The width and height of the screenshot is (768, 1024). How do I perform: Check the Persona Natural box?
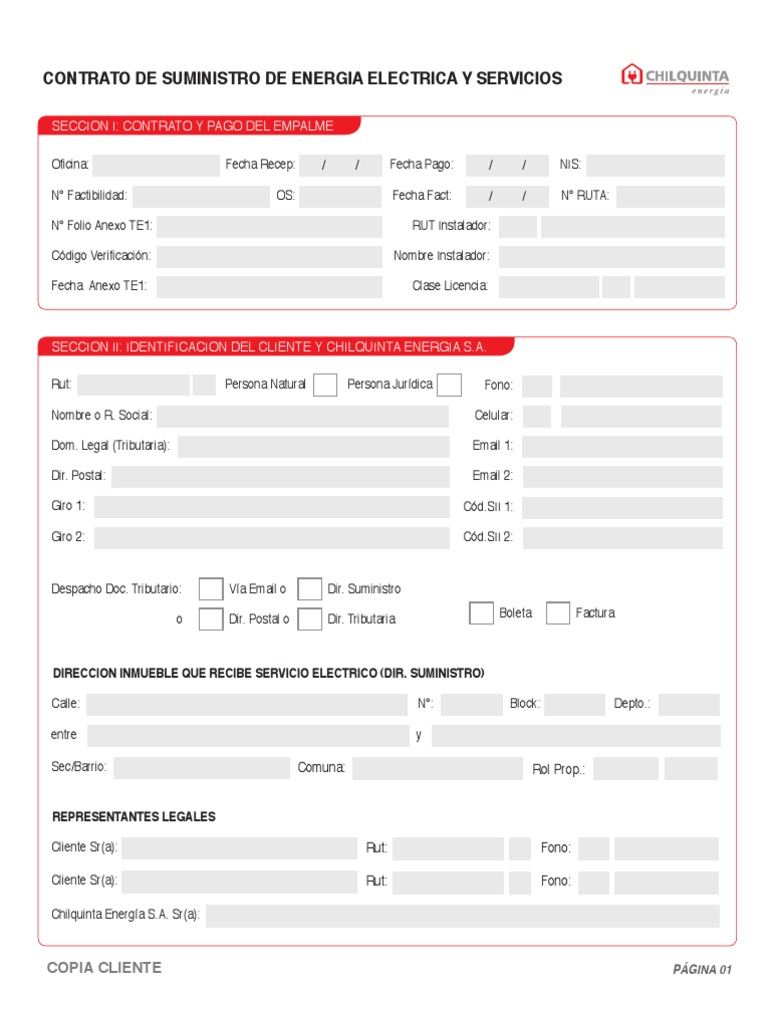pos(325,385)
